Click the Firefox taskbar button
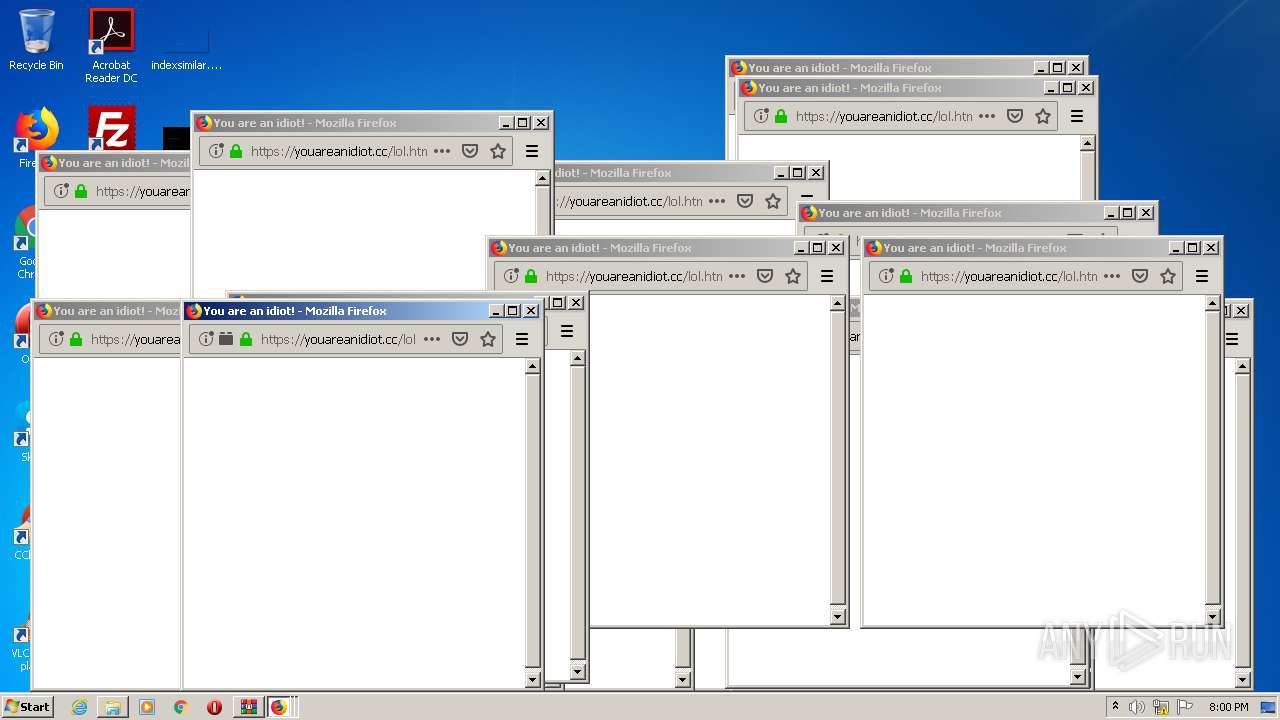 279,707
